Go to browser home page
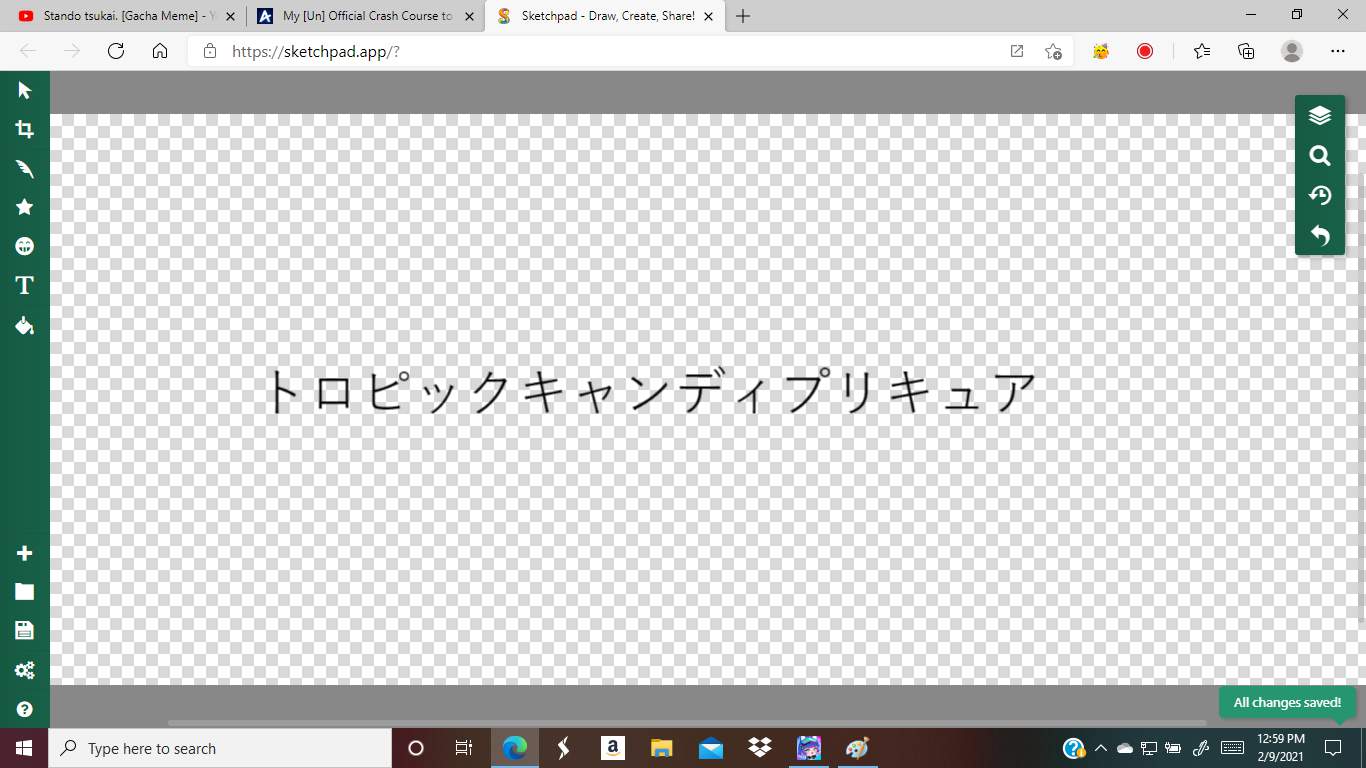The width and height of the screenshot is (1366, 768). coord(160,51)
